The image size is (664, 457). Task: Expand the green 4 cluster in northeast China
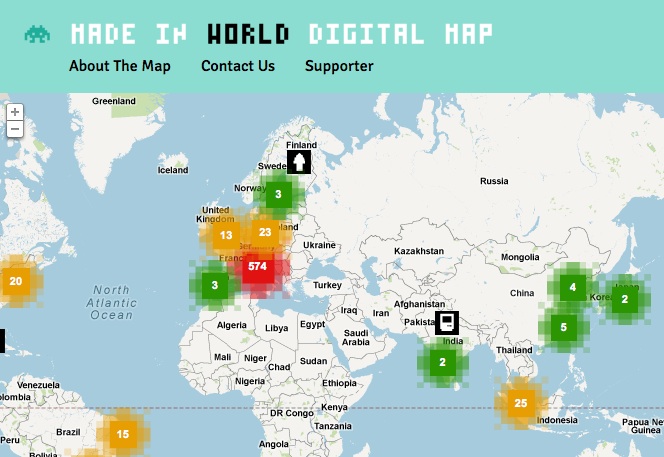pyautogui.click(x=573, y=287)
